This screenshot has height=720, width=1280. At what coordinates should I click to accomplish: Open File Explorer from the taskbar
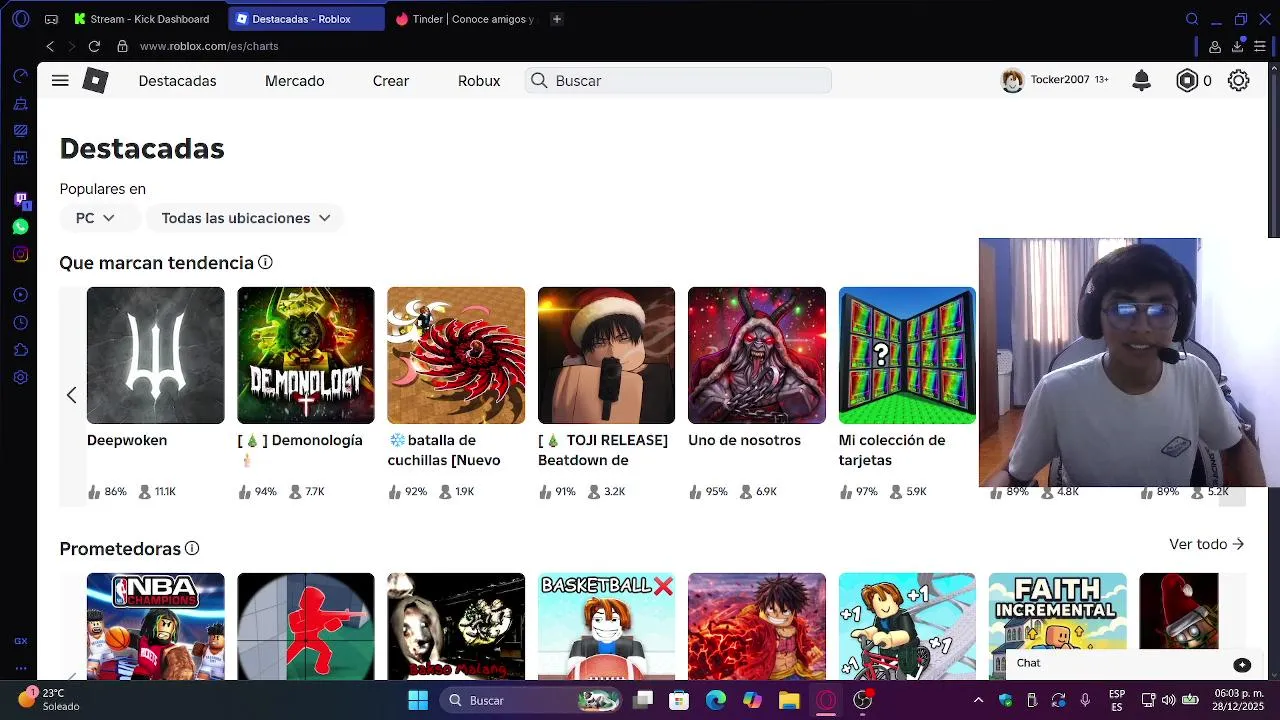[789, 700]
